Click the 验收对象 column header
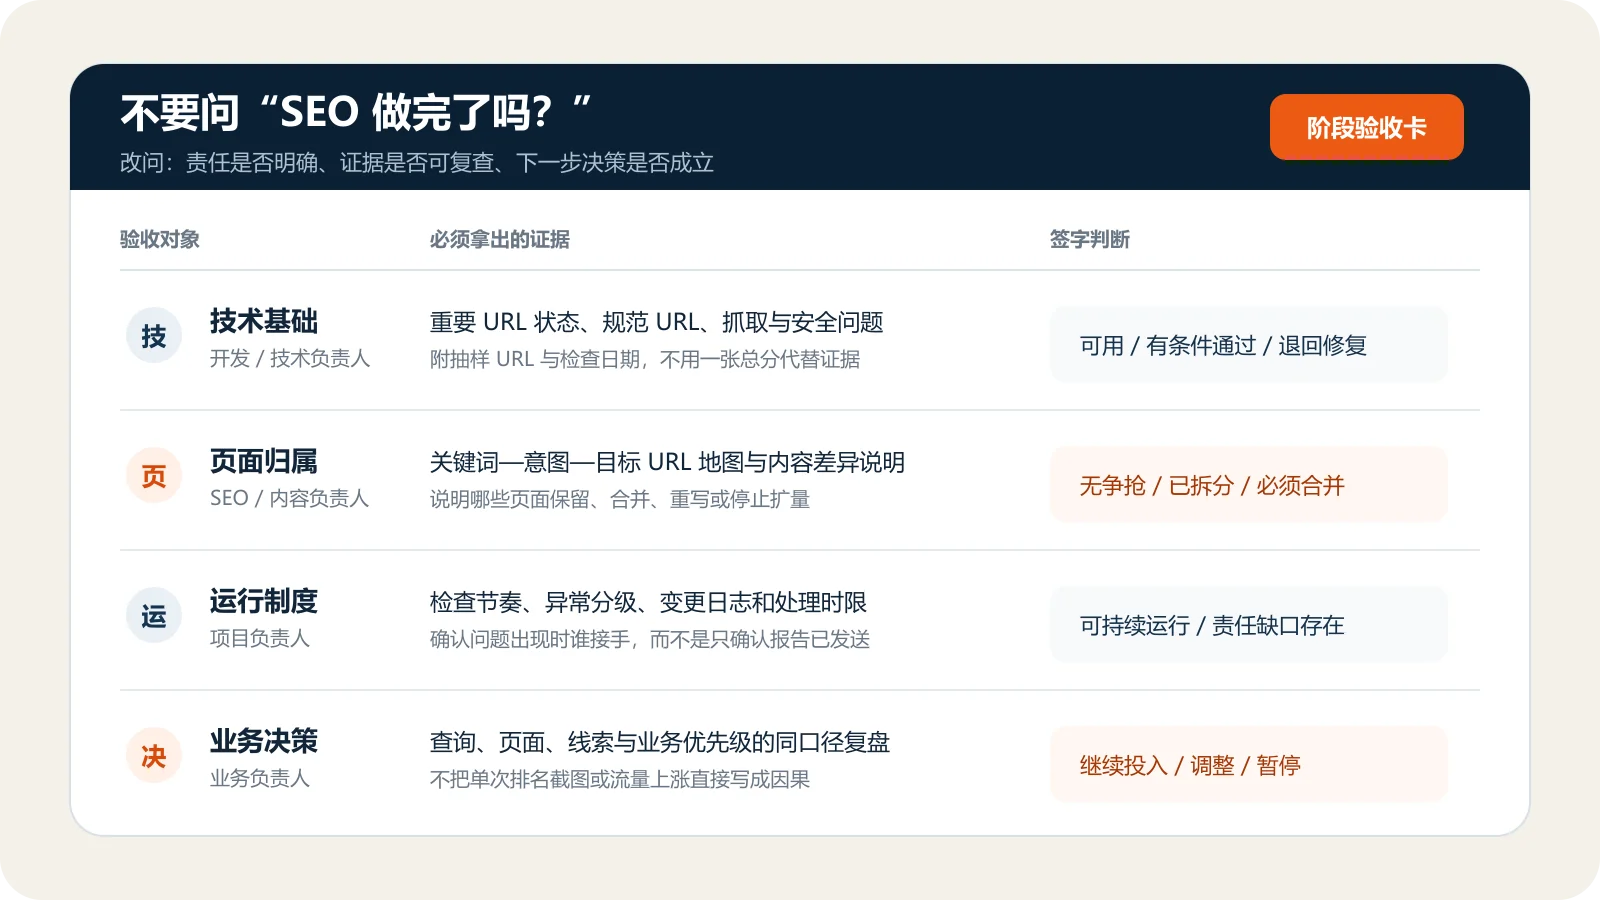 click(x=160, y=239)
